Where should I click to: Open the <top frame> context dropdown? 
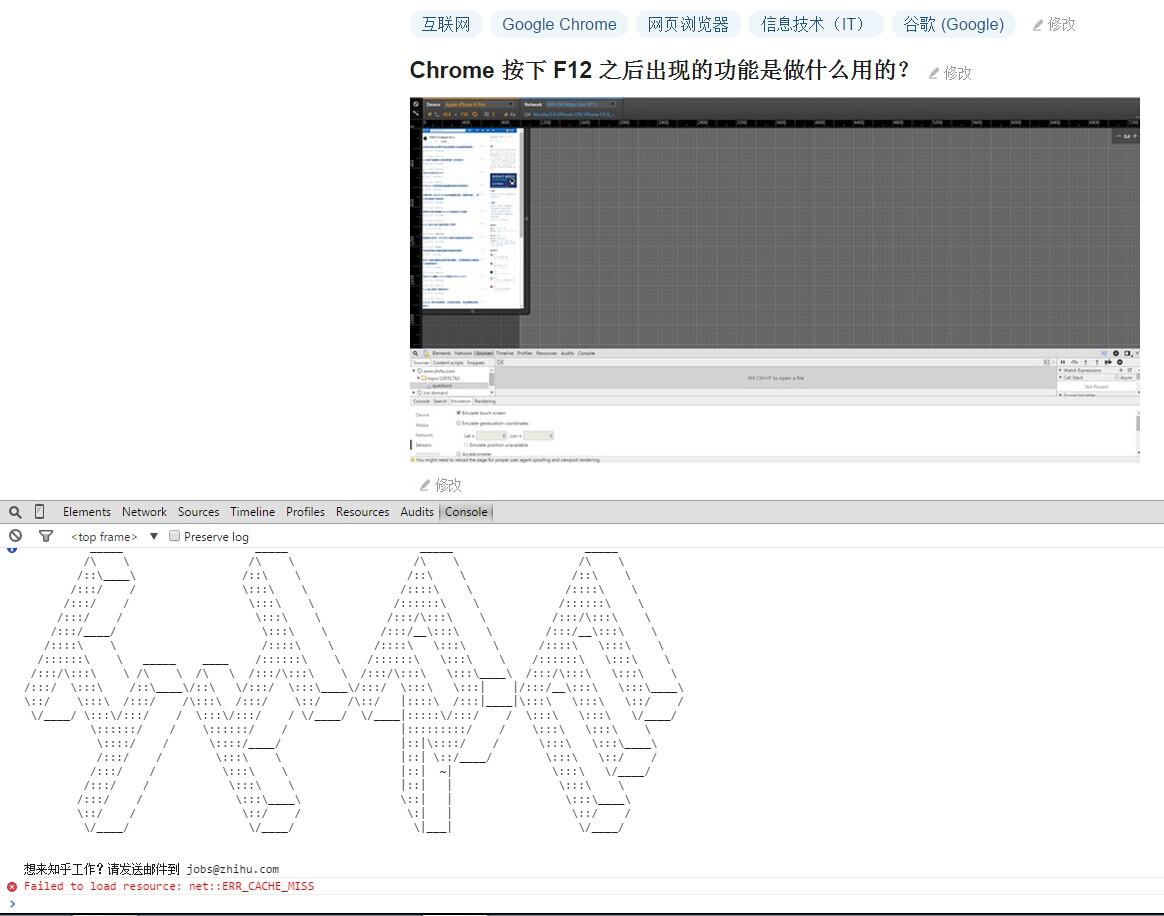click(x=114, y=537)
